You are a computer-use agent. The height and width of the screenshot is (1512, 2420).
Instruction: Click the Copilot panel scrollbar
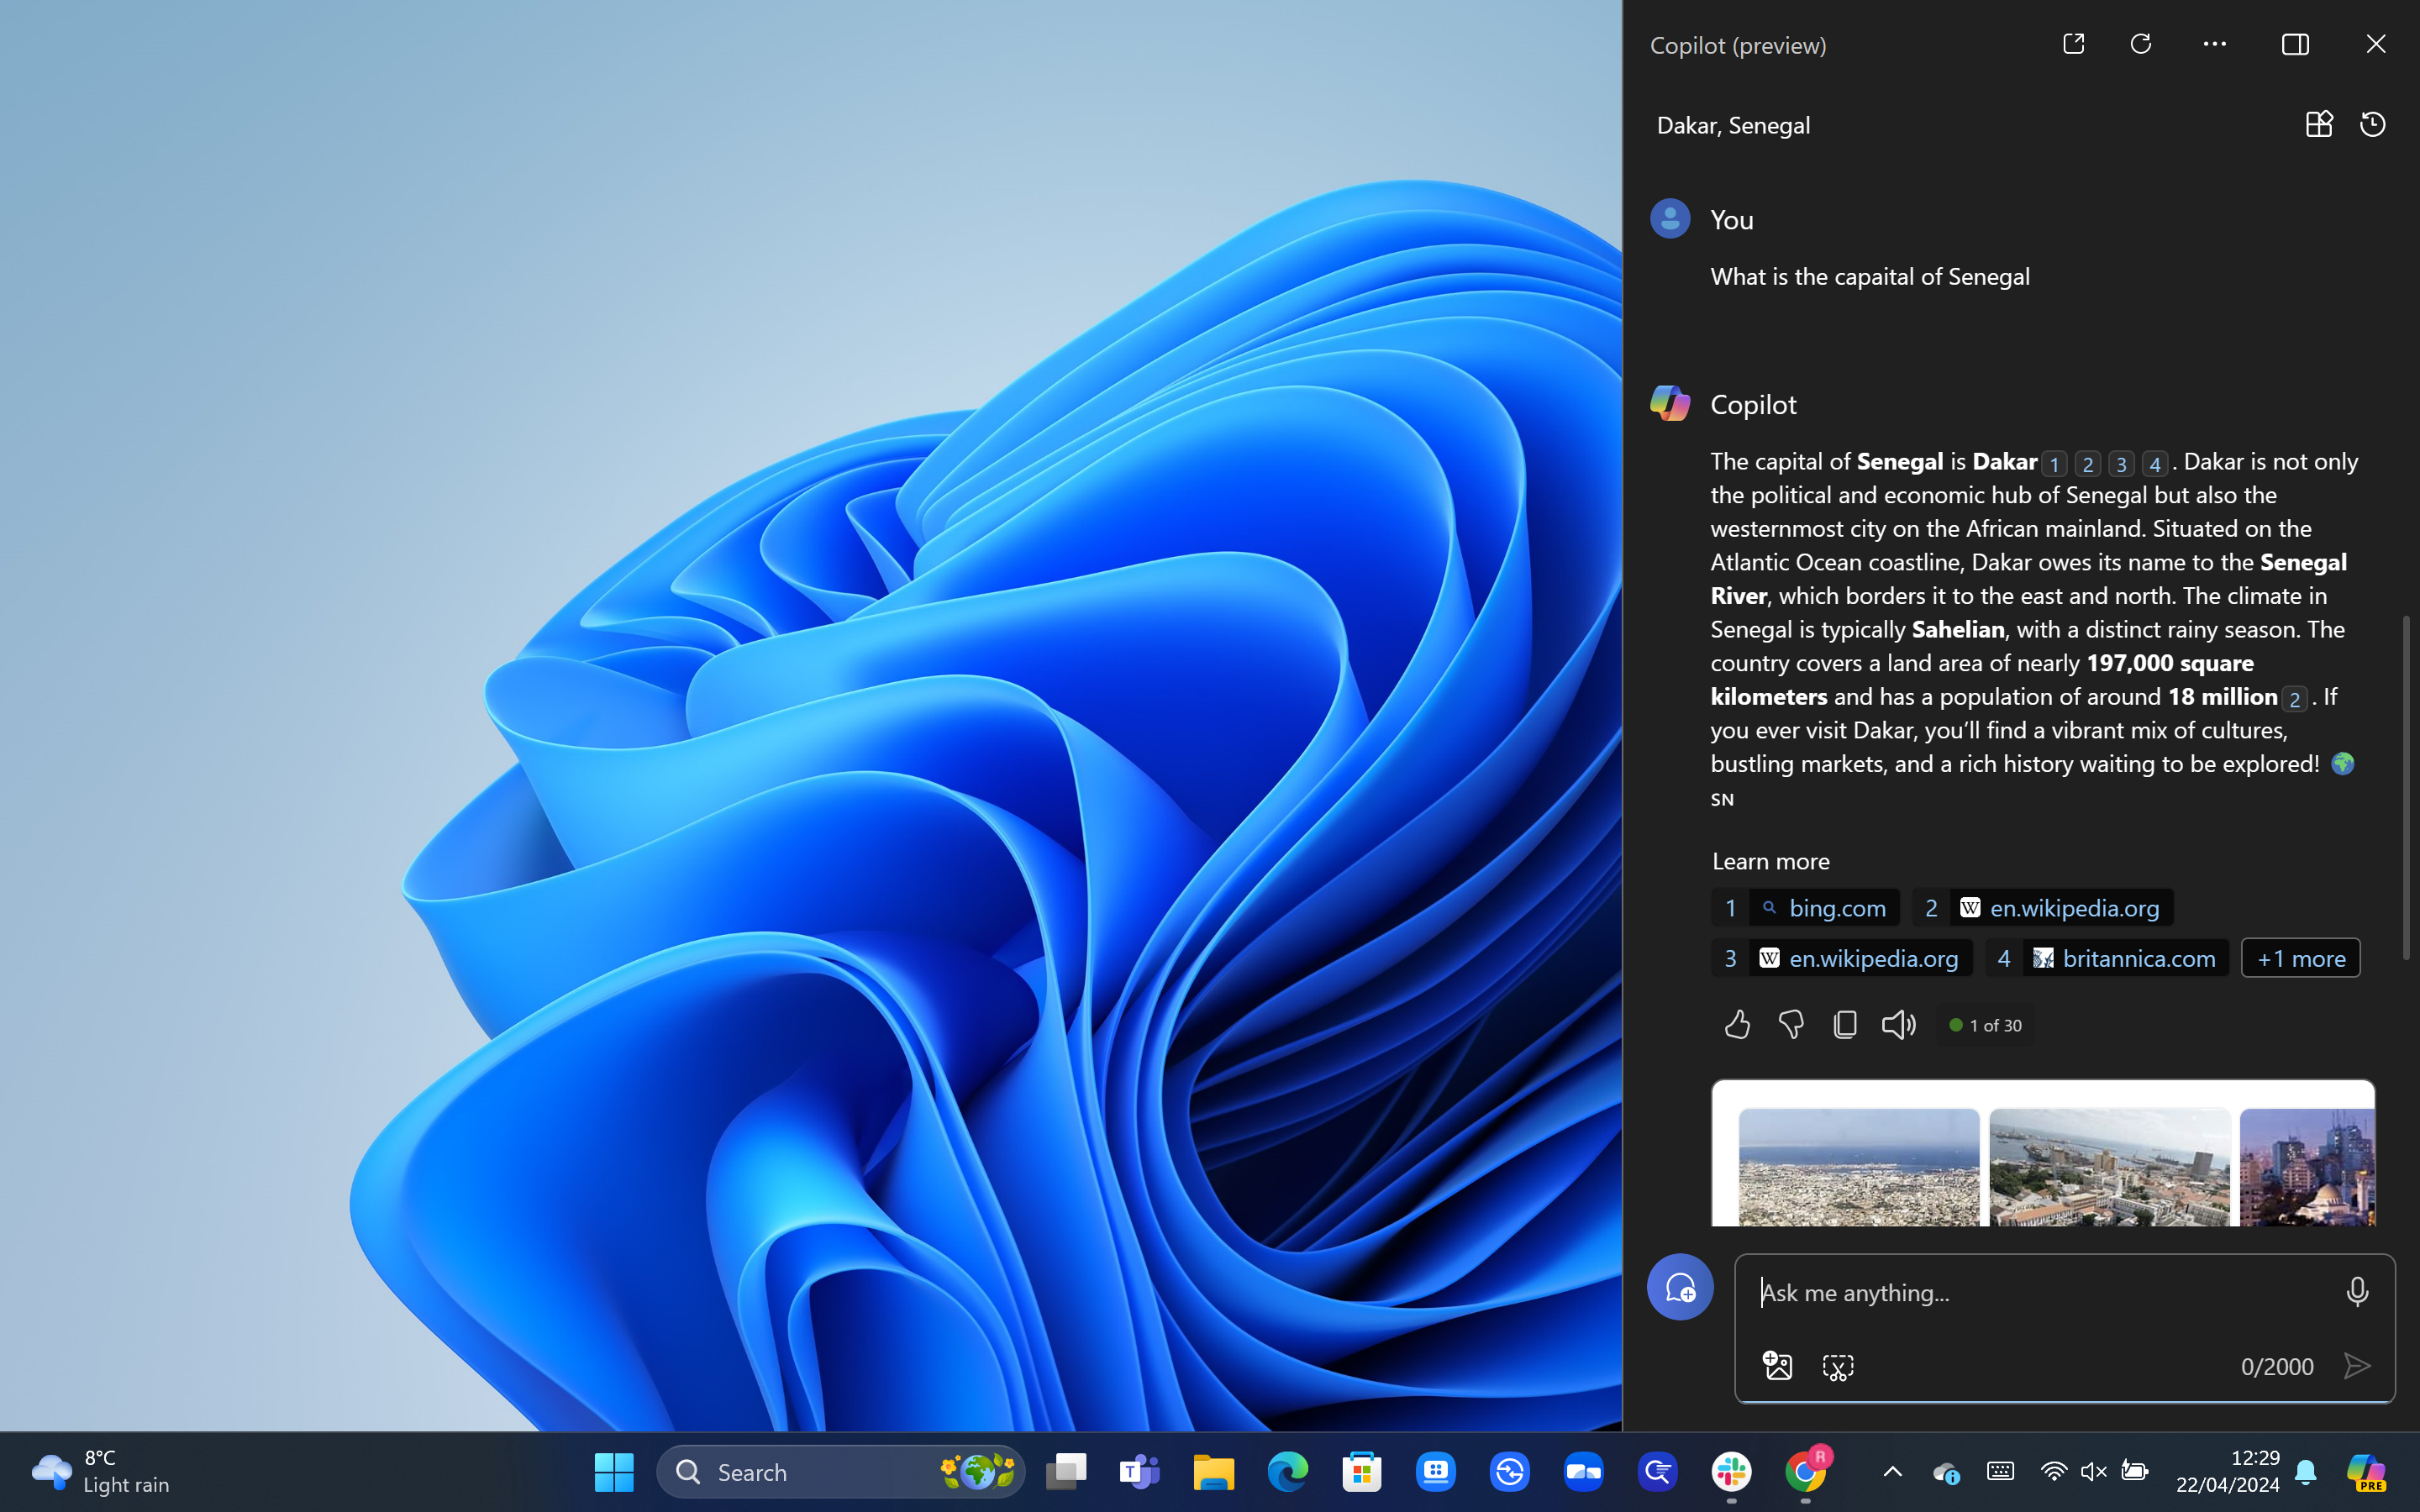pyautogui.click(x=2406, y=788)
